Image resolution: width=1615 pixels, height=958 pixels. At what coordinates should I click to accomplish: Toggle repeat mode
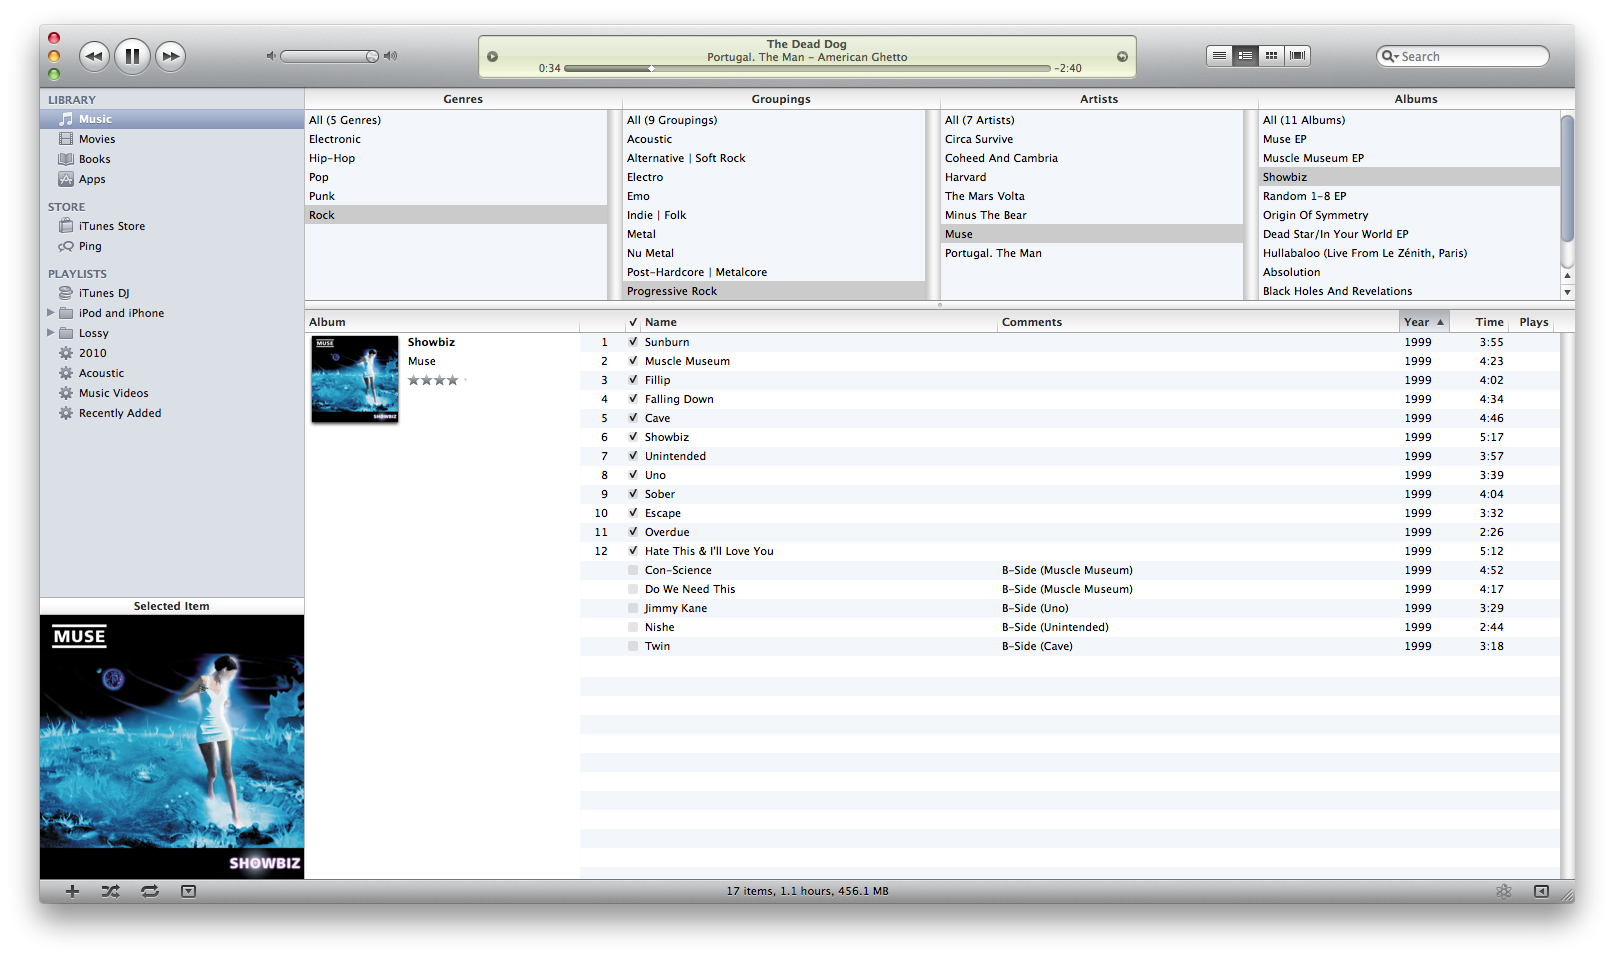[150, 891]
